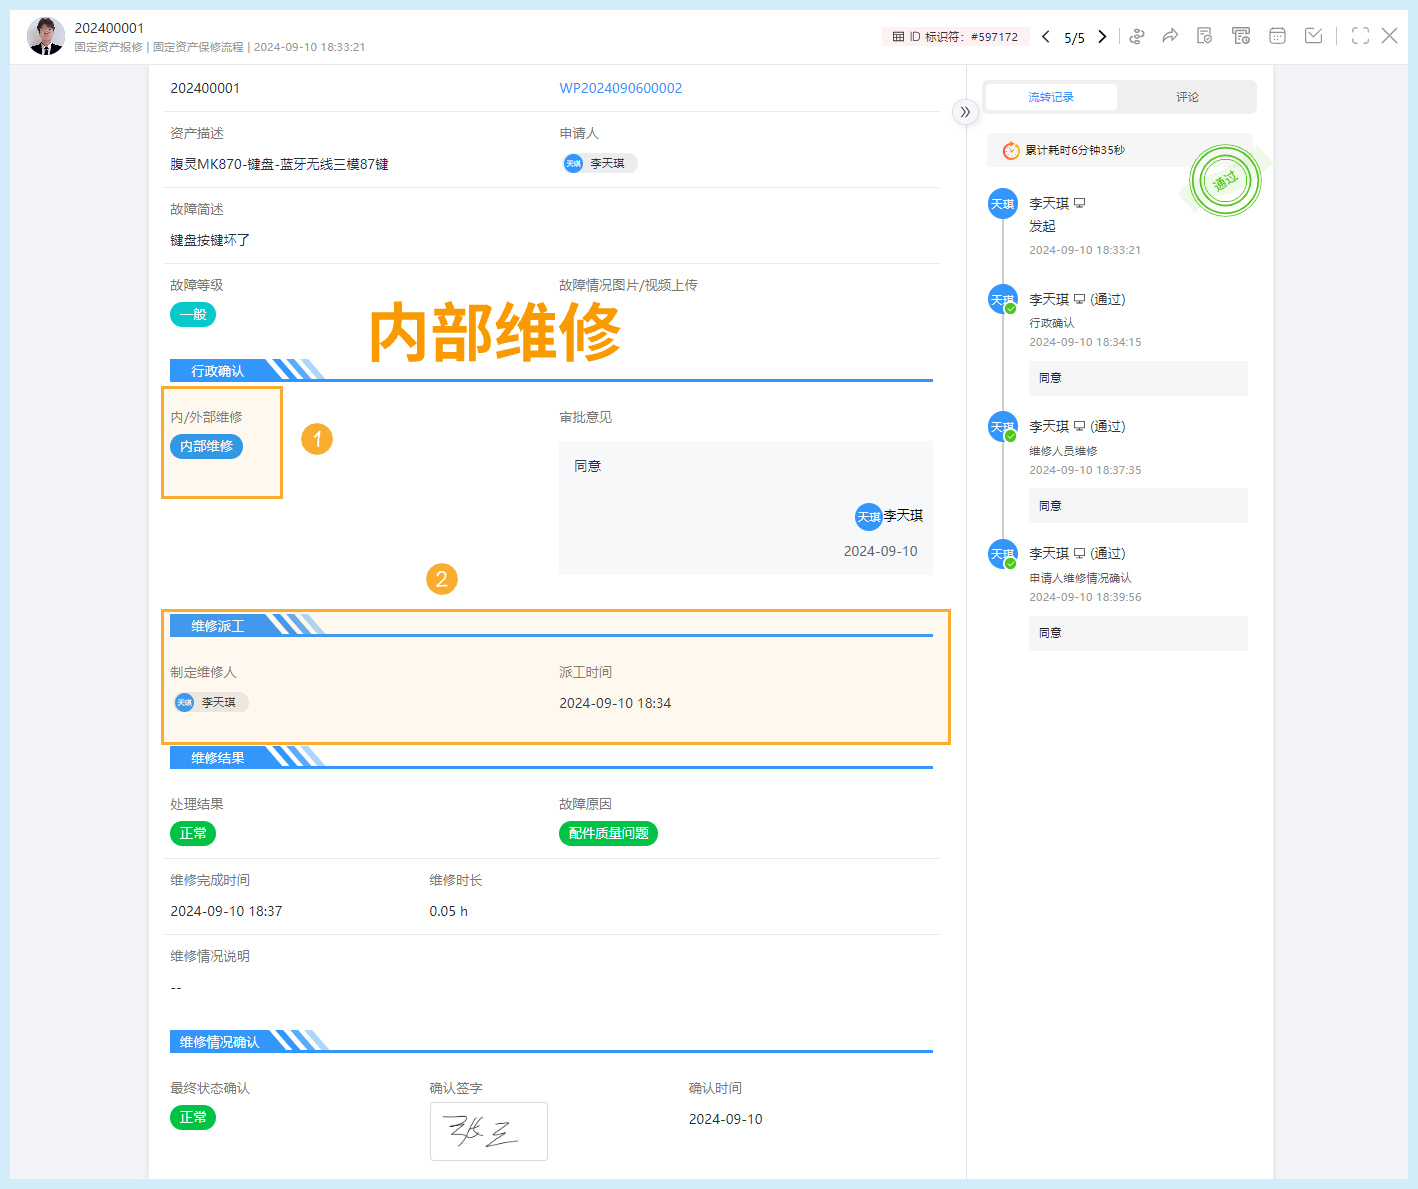Click the comment bubble next to 李天琪 发起
Image resolution: width=1418 pixels, height=1189 pixels.
[1078, 203]
